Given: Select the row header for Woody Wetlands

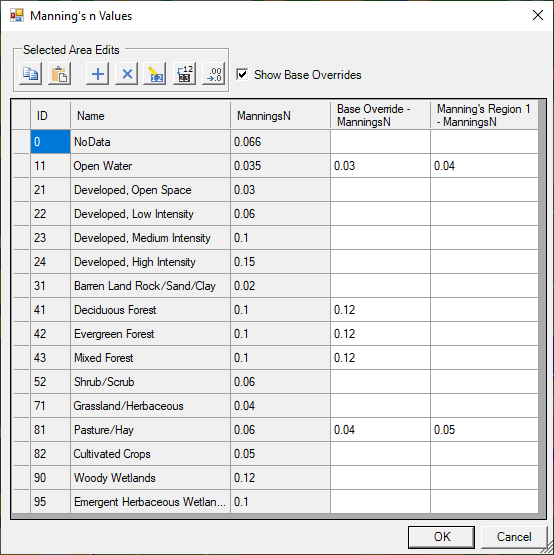Looking at the screenshot, I should (x=21, y=478).
